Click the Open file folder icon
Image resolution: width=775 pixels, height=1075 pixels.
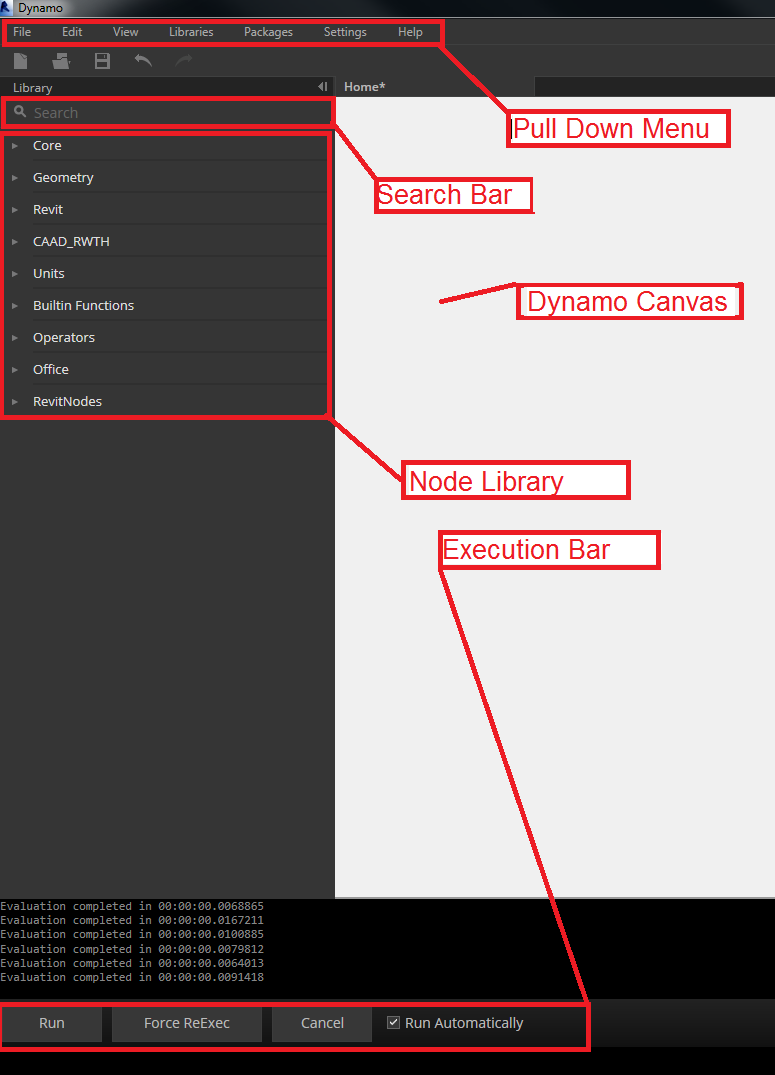click(x=61, y=61)
